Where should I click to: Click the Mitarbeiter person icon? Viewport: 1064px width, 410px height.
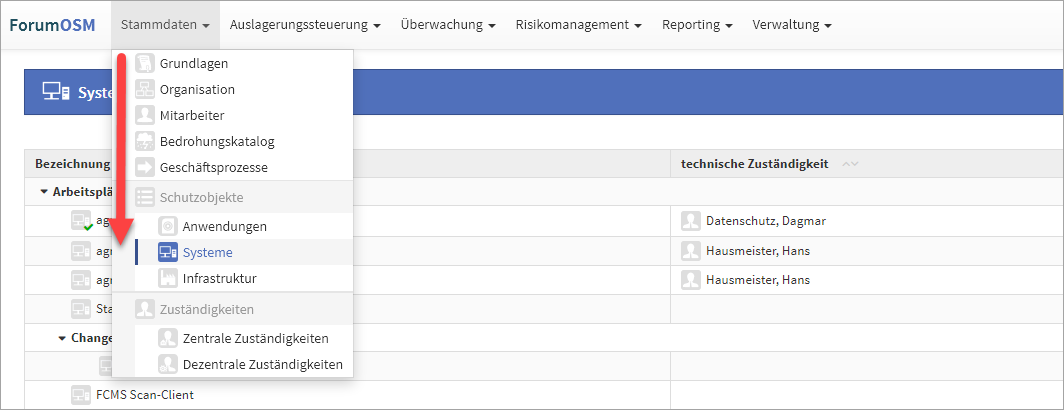[x=145, y=115]
